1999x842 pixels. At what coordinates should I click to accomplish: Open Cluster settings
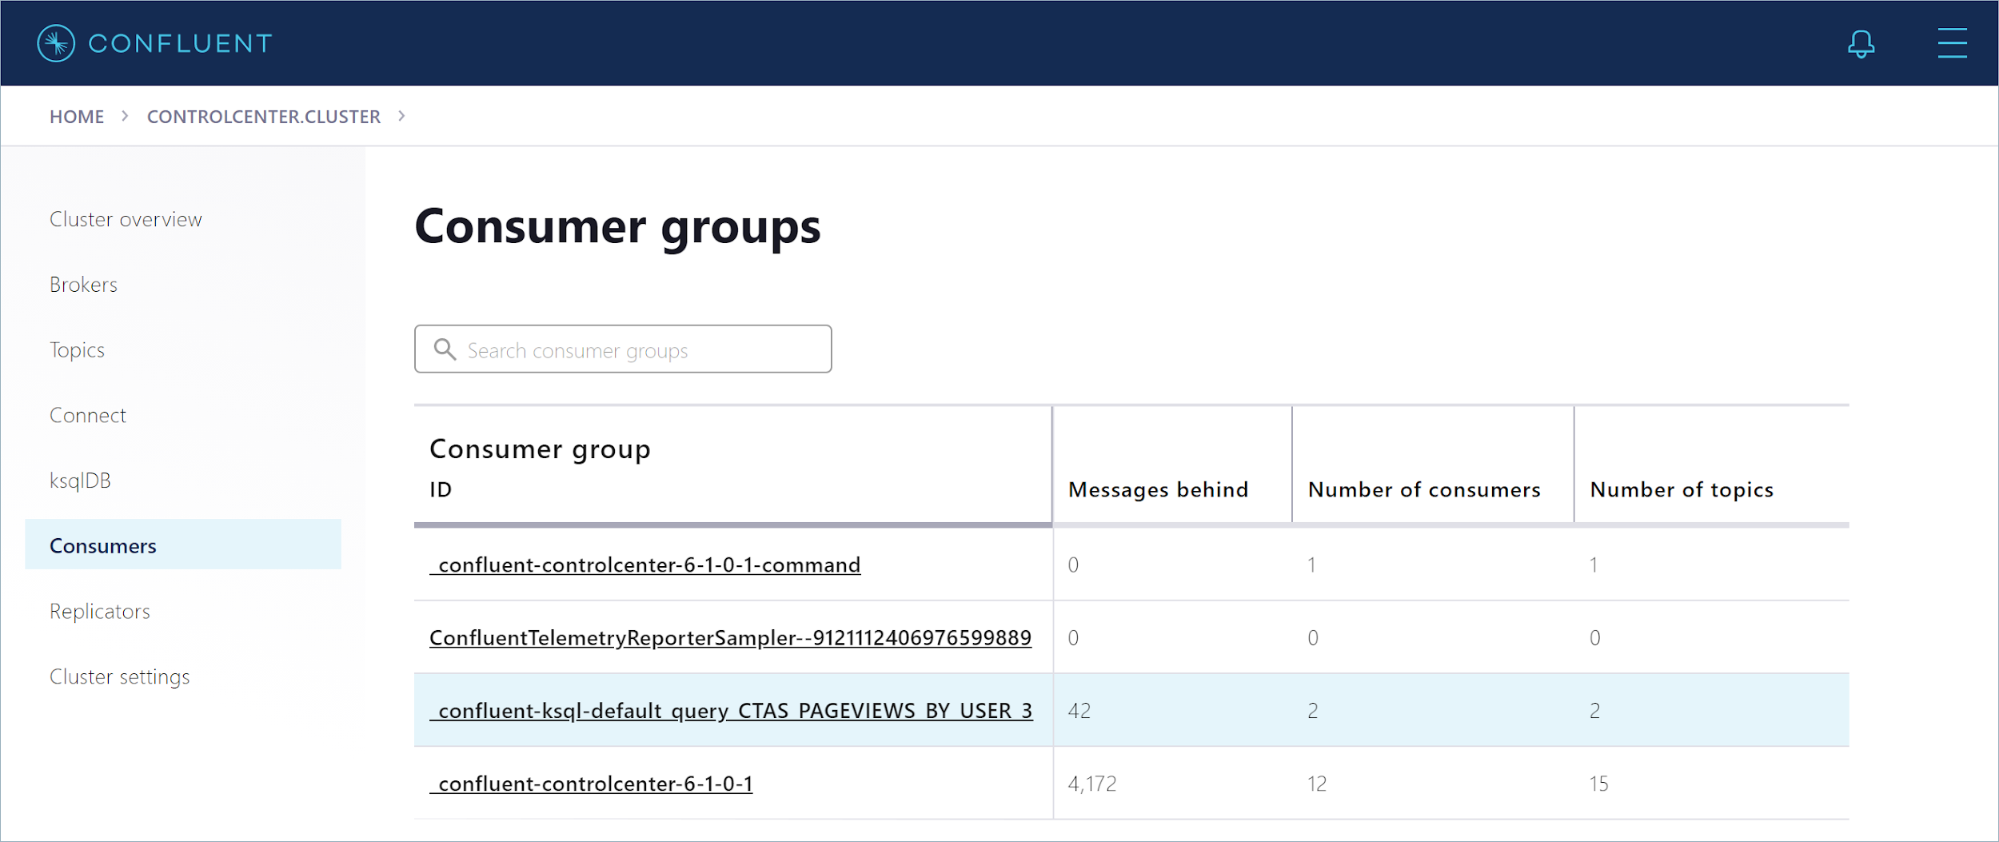(120, 677)
